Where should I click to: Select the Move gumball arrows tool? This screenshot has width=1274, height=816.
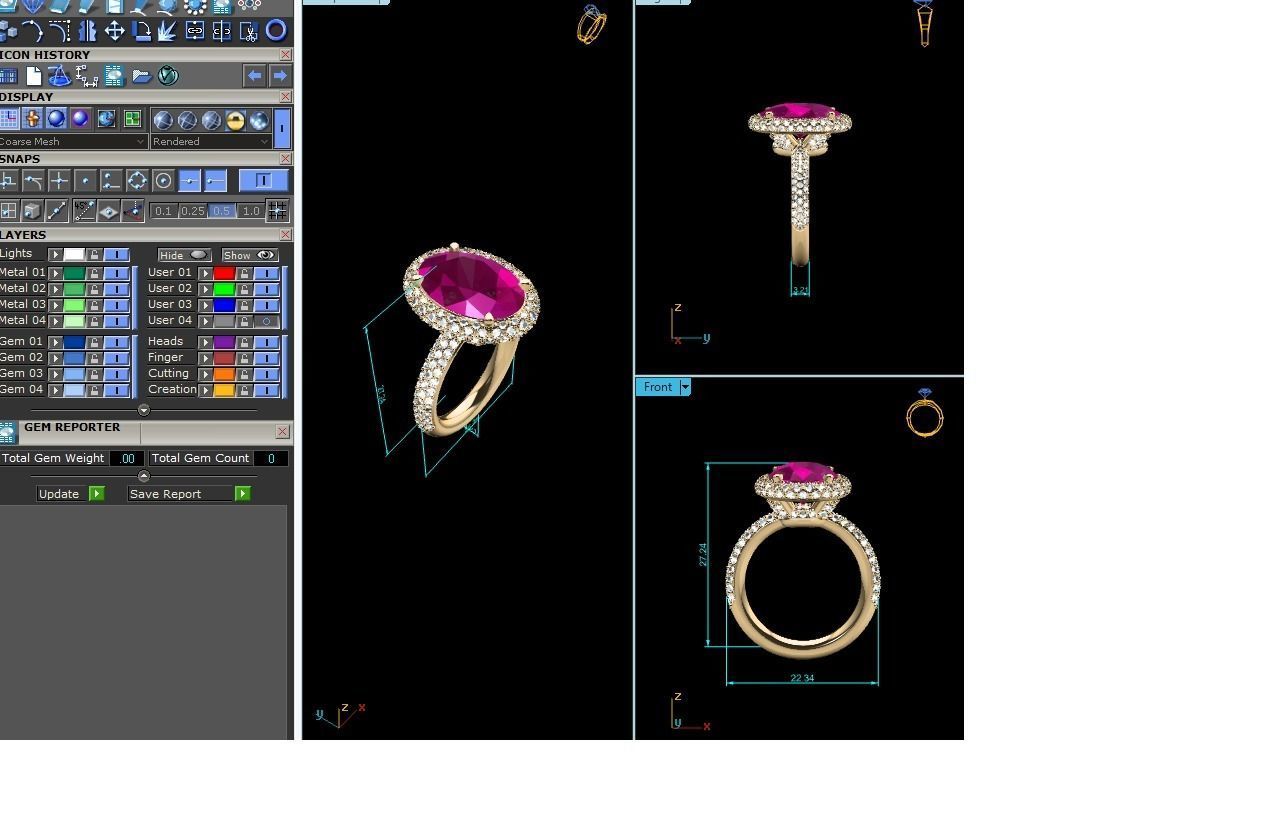click(115, 30)
